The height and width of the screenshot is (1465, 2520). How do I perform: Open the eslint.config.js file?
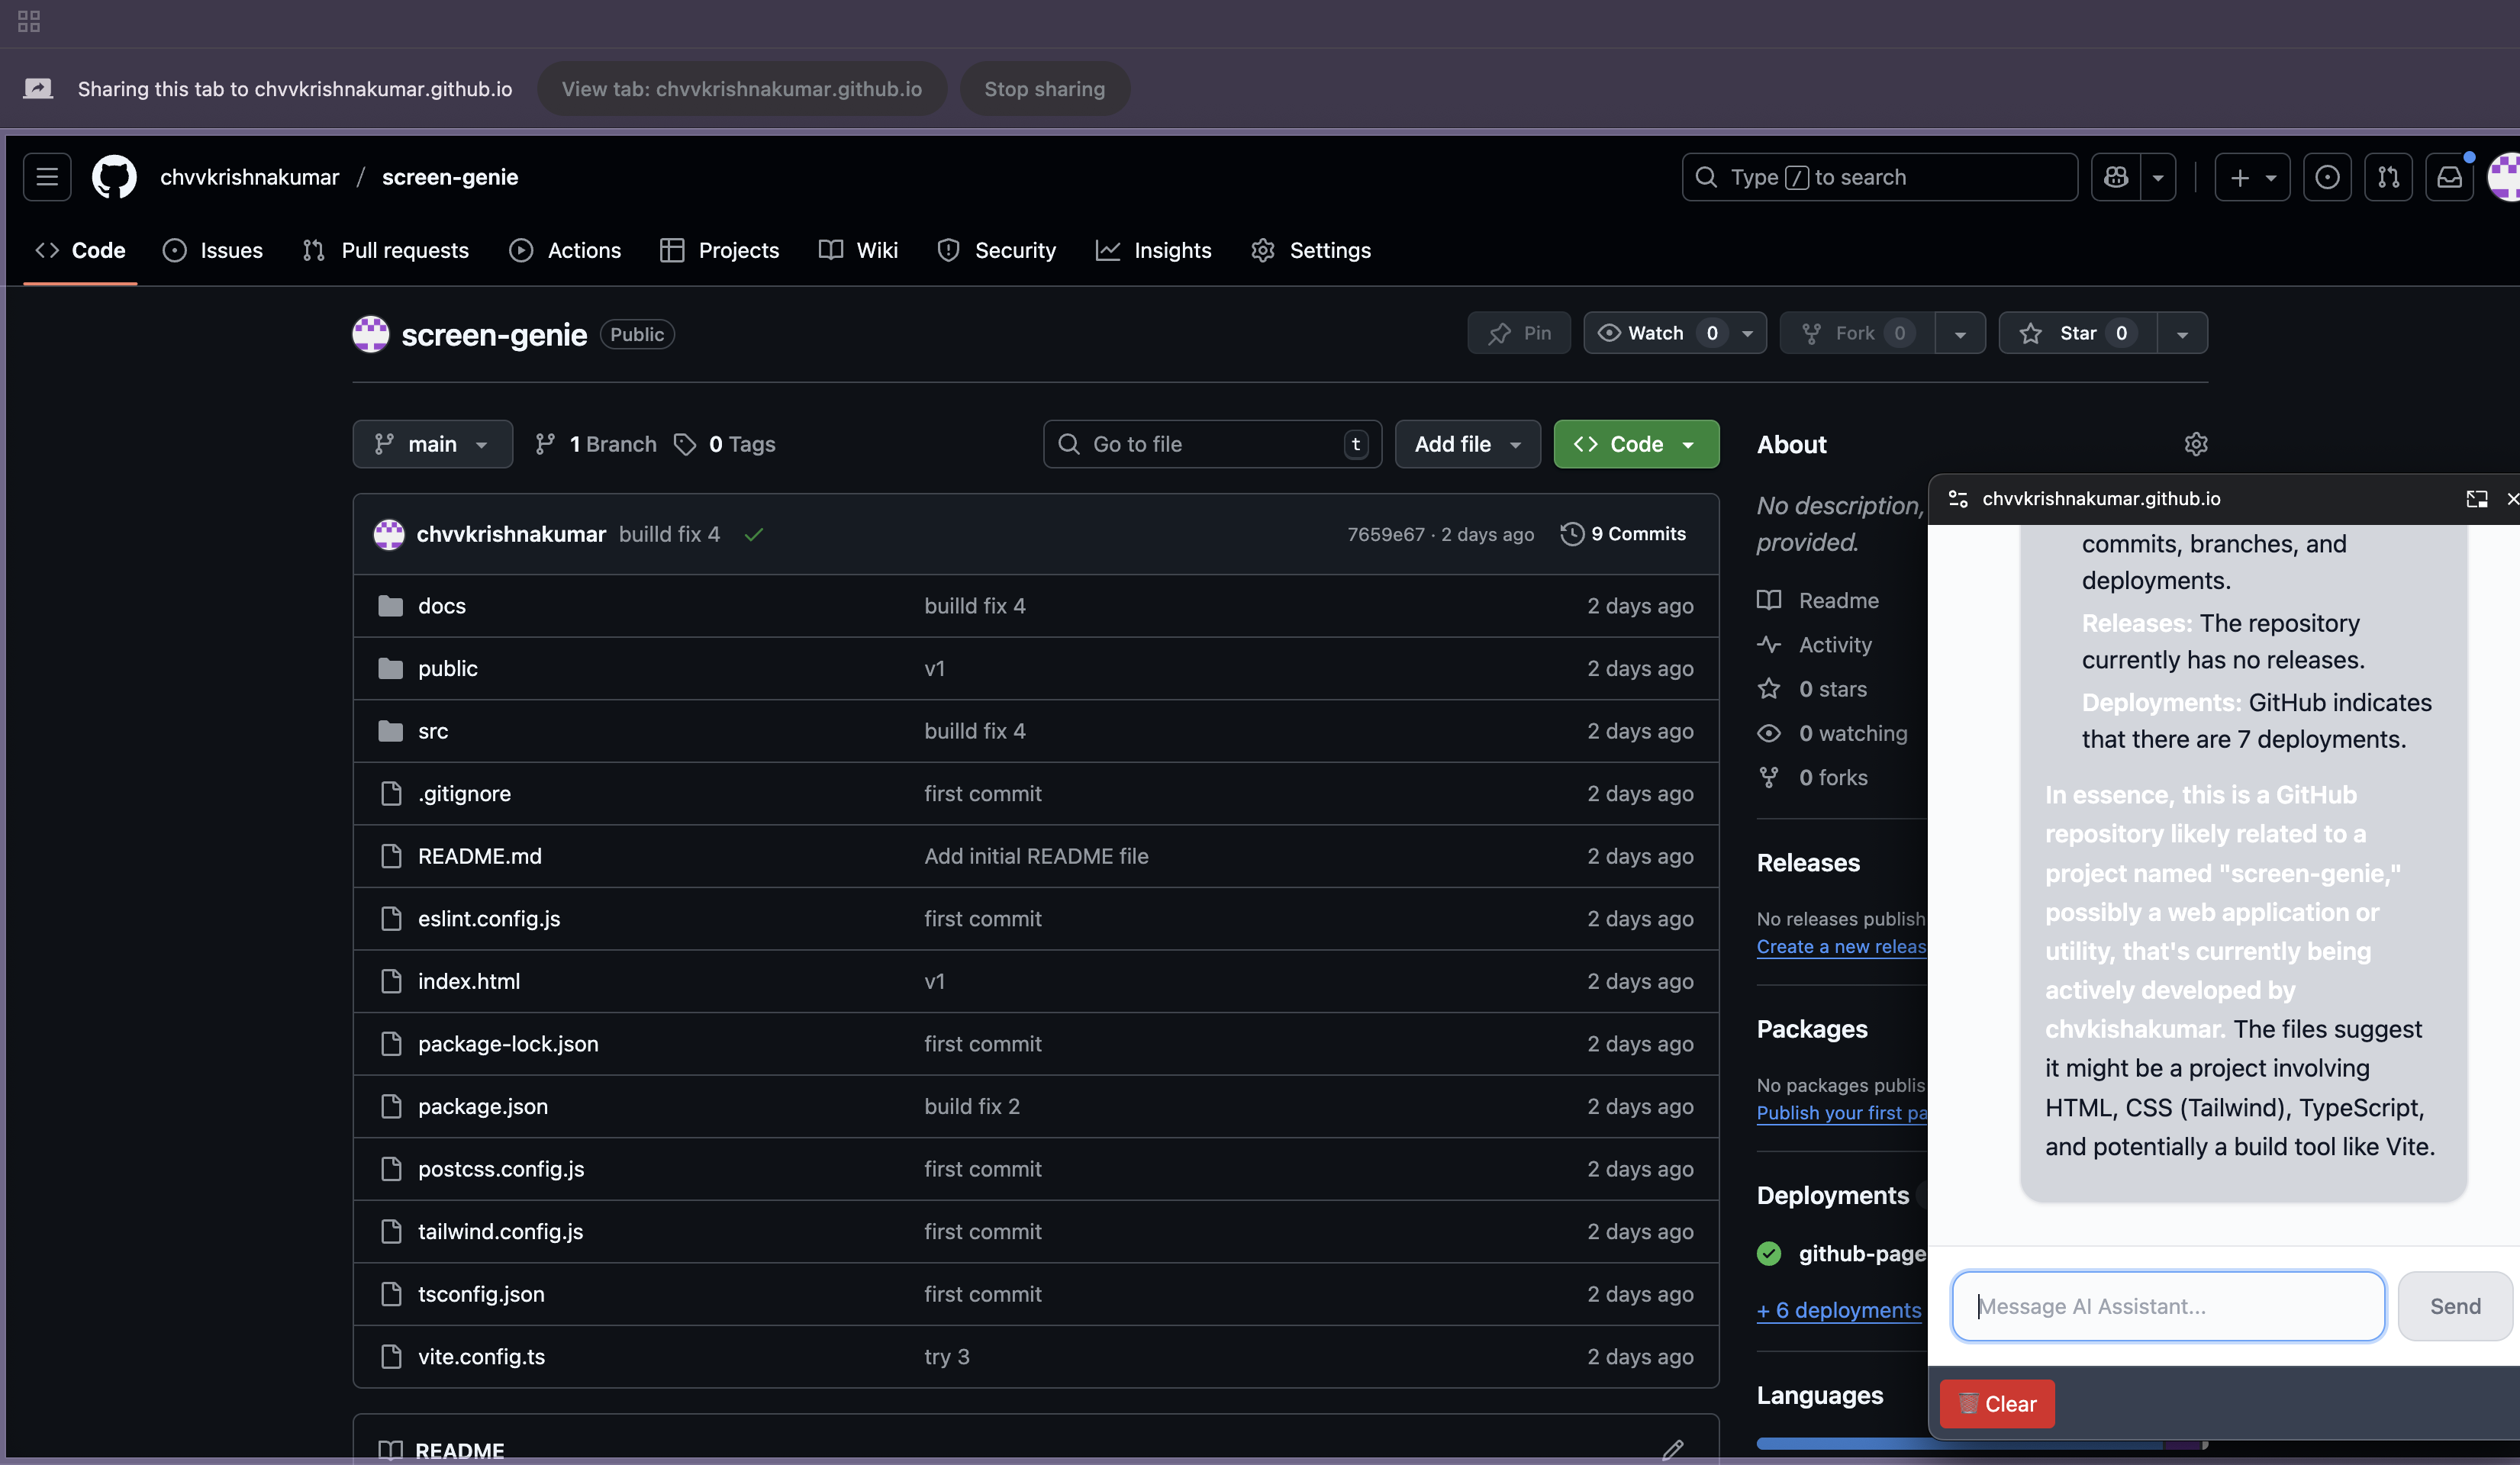pos(488,918)
